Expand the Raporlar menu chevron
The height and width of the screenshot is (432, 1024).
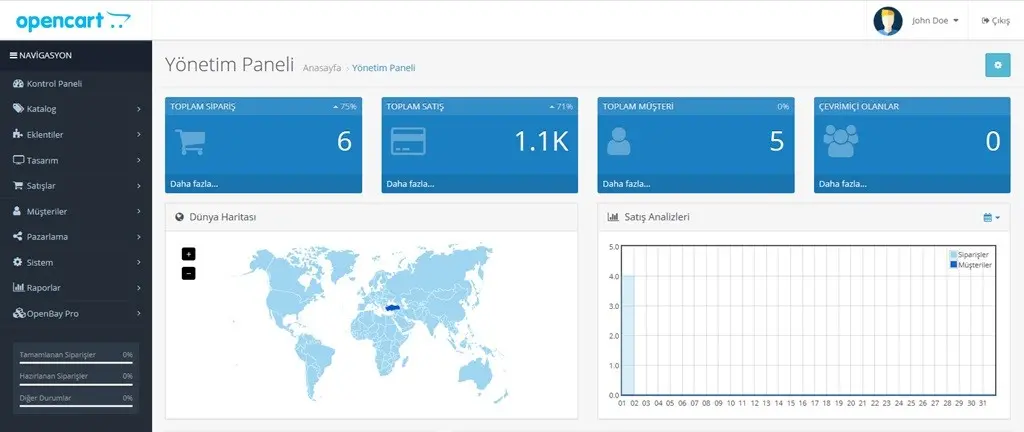tap(139, 288)
